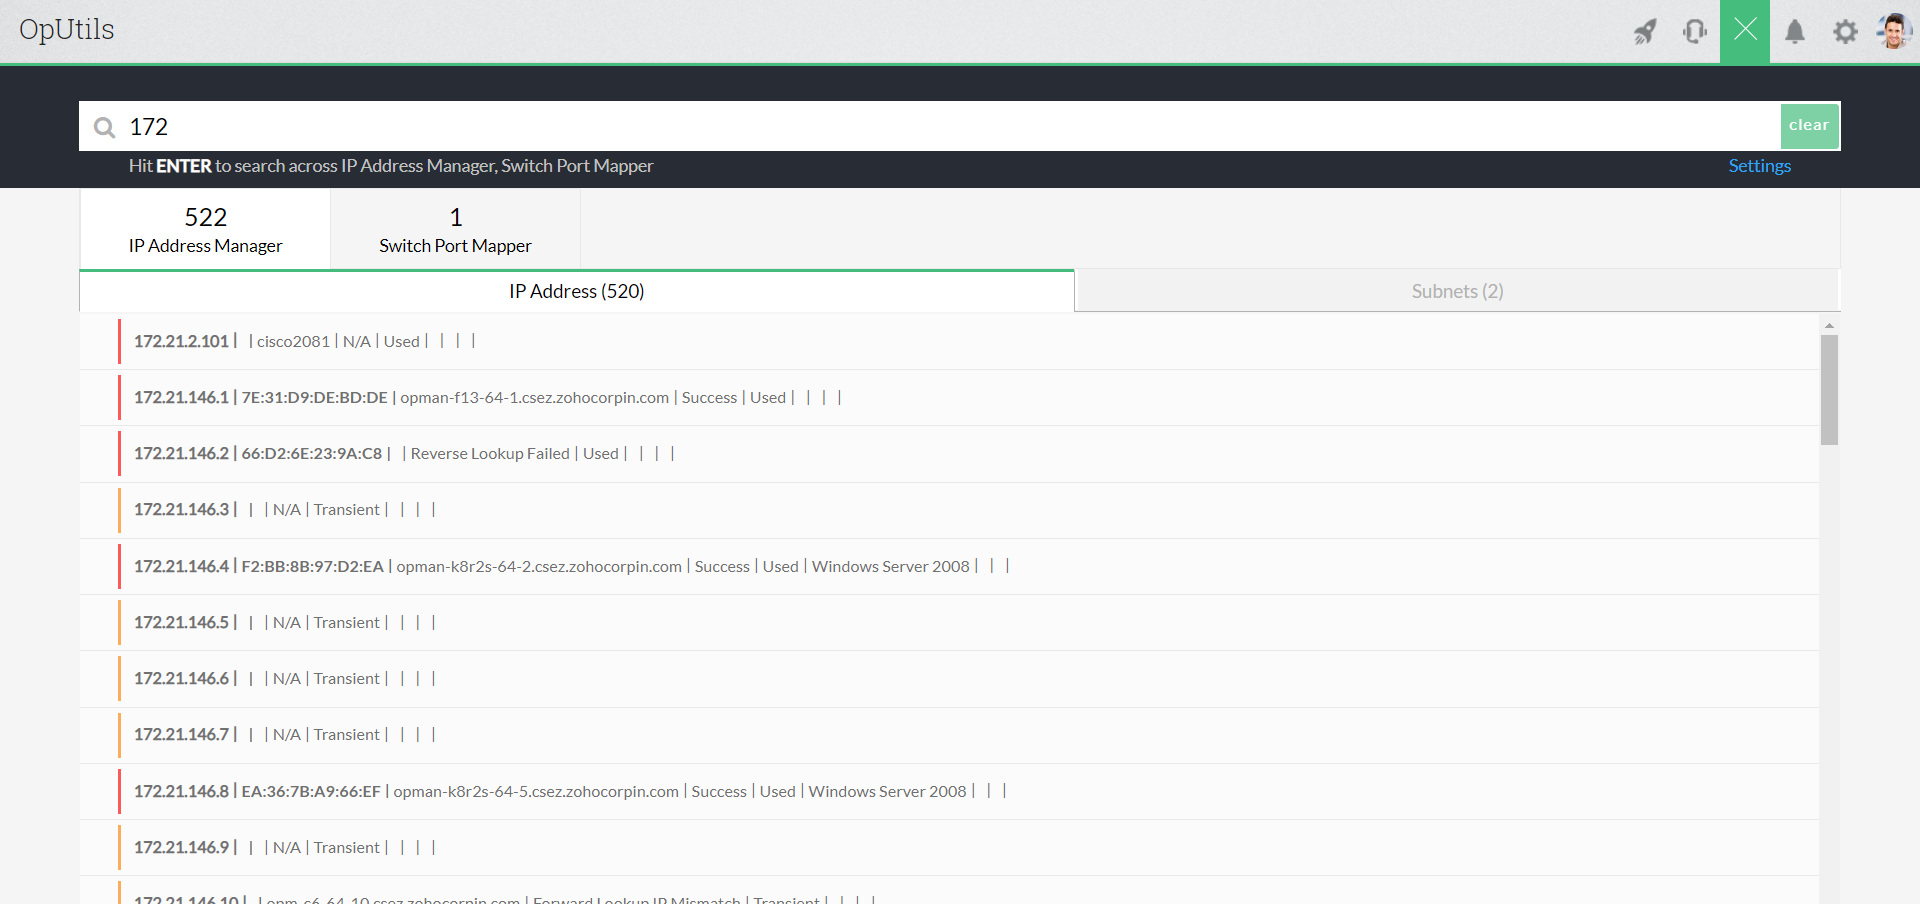Click the scrollbar up arrow

[x=1829, y=326]
